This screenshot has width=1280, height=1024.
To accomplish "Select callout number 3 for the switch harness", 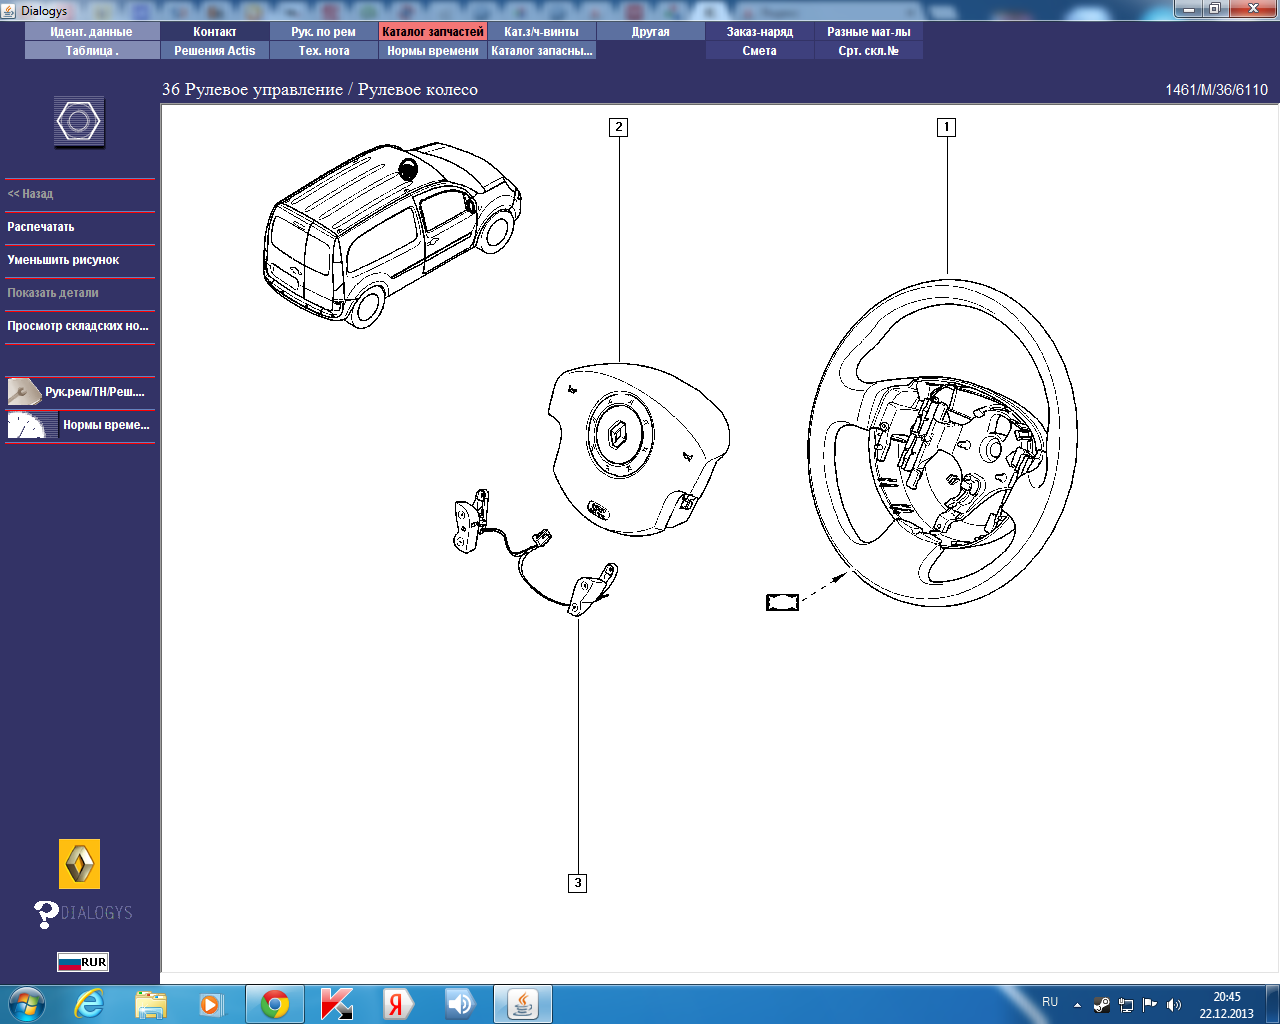I will pos(577,883).
